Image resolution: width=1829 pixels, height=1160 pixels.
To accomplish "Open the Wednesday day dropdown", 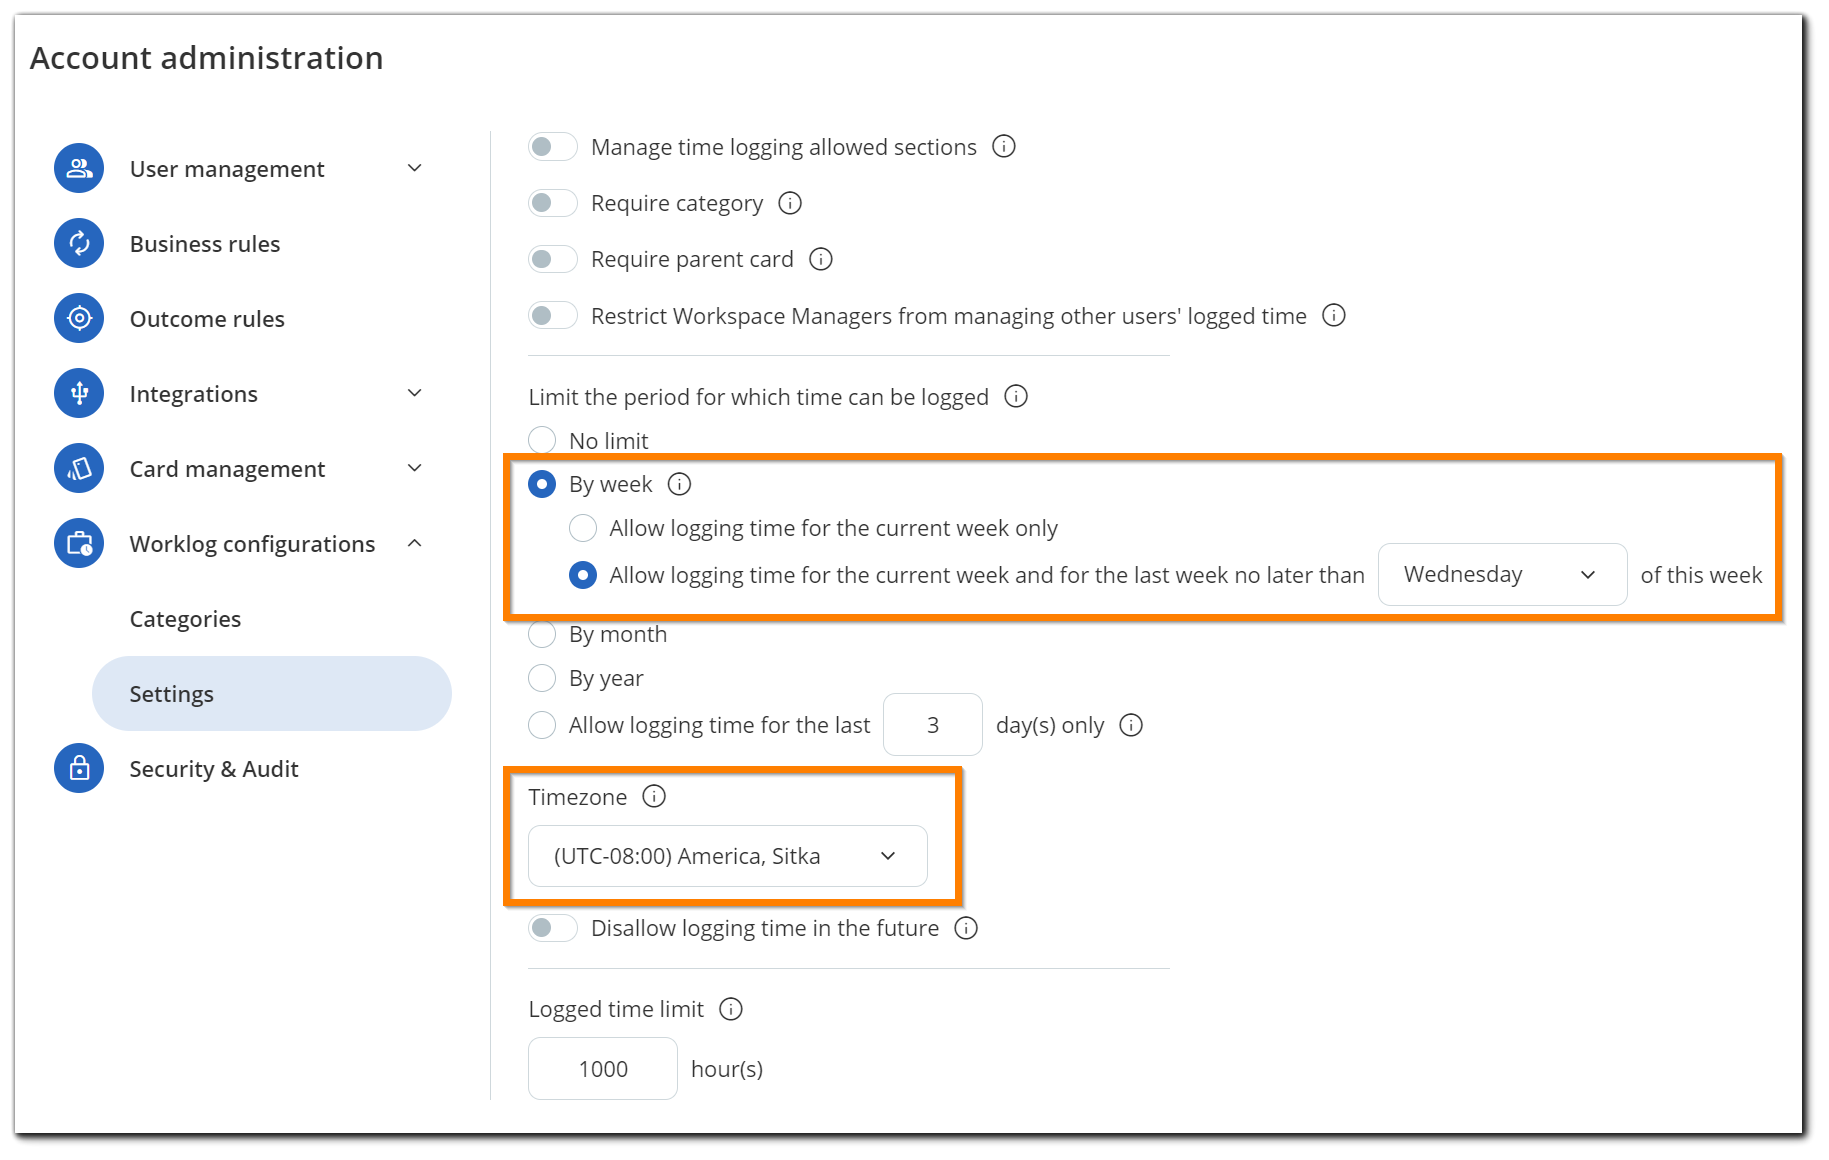I will [x=1502, y=574].
